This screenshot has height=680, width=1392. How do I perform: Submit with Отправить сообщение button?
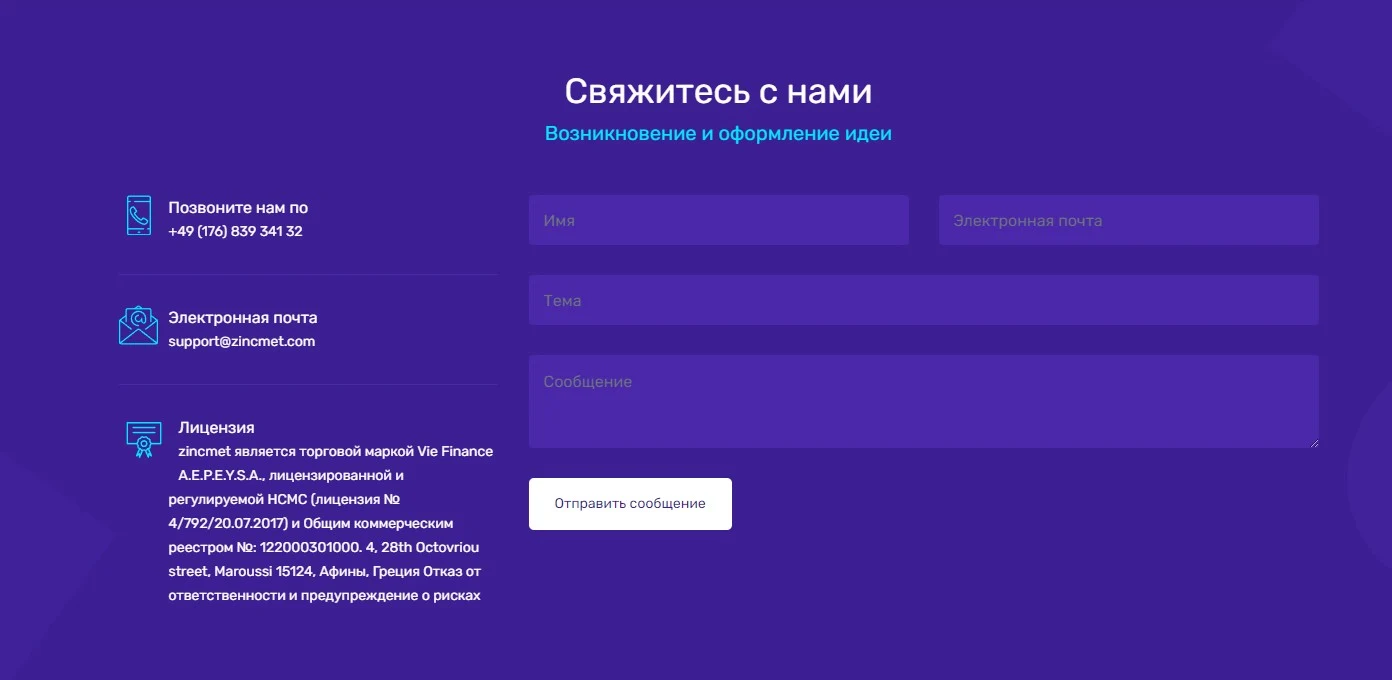click(630, 504)
